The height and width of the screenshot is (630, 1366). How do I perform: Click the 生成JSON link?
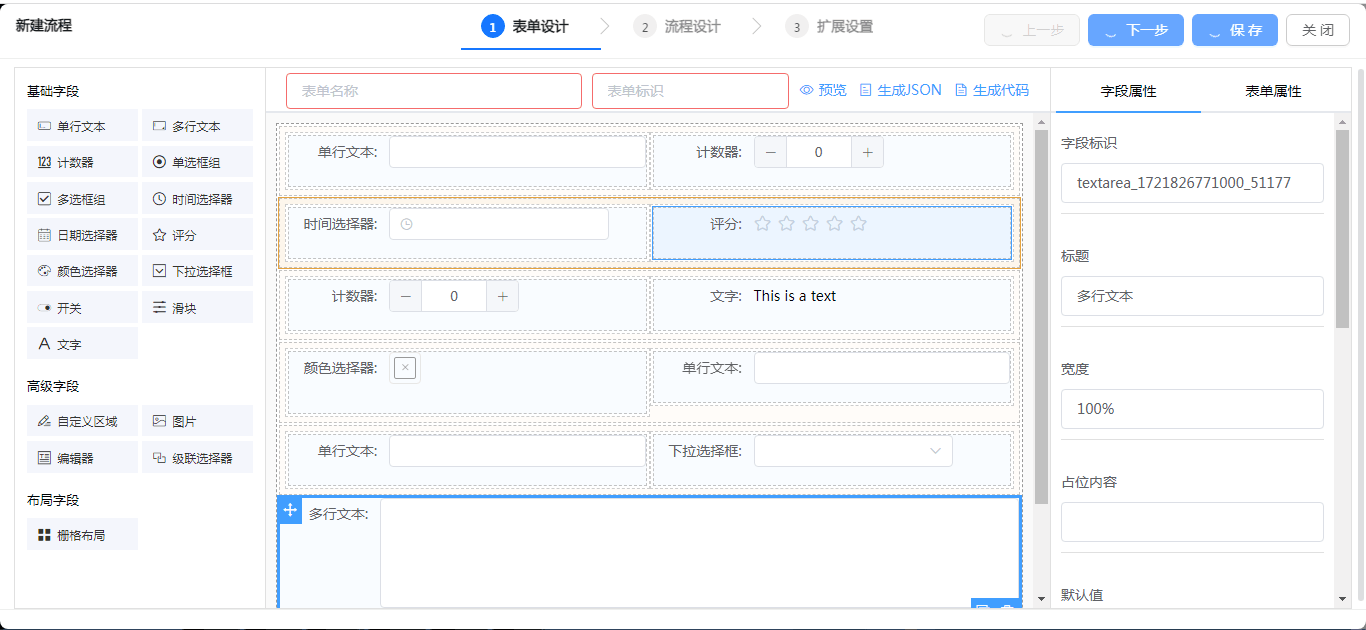coord(900,90)
